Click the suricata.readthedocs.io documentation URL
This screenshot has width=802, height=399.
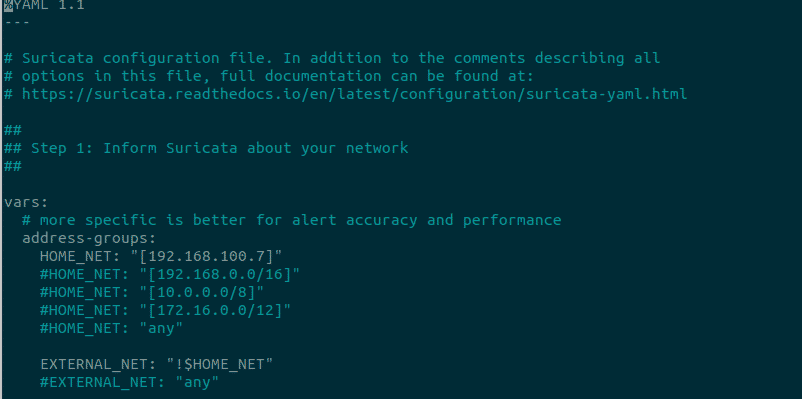354,95
